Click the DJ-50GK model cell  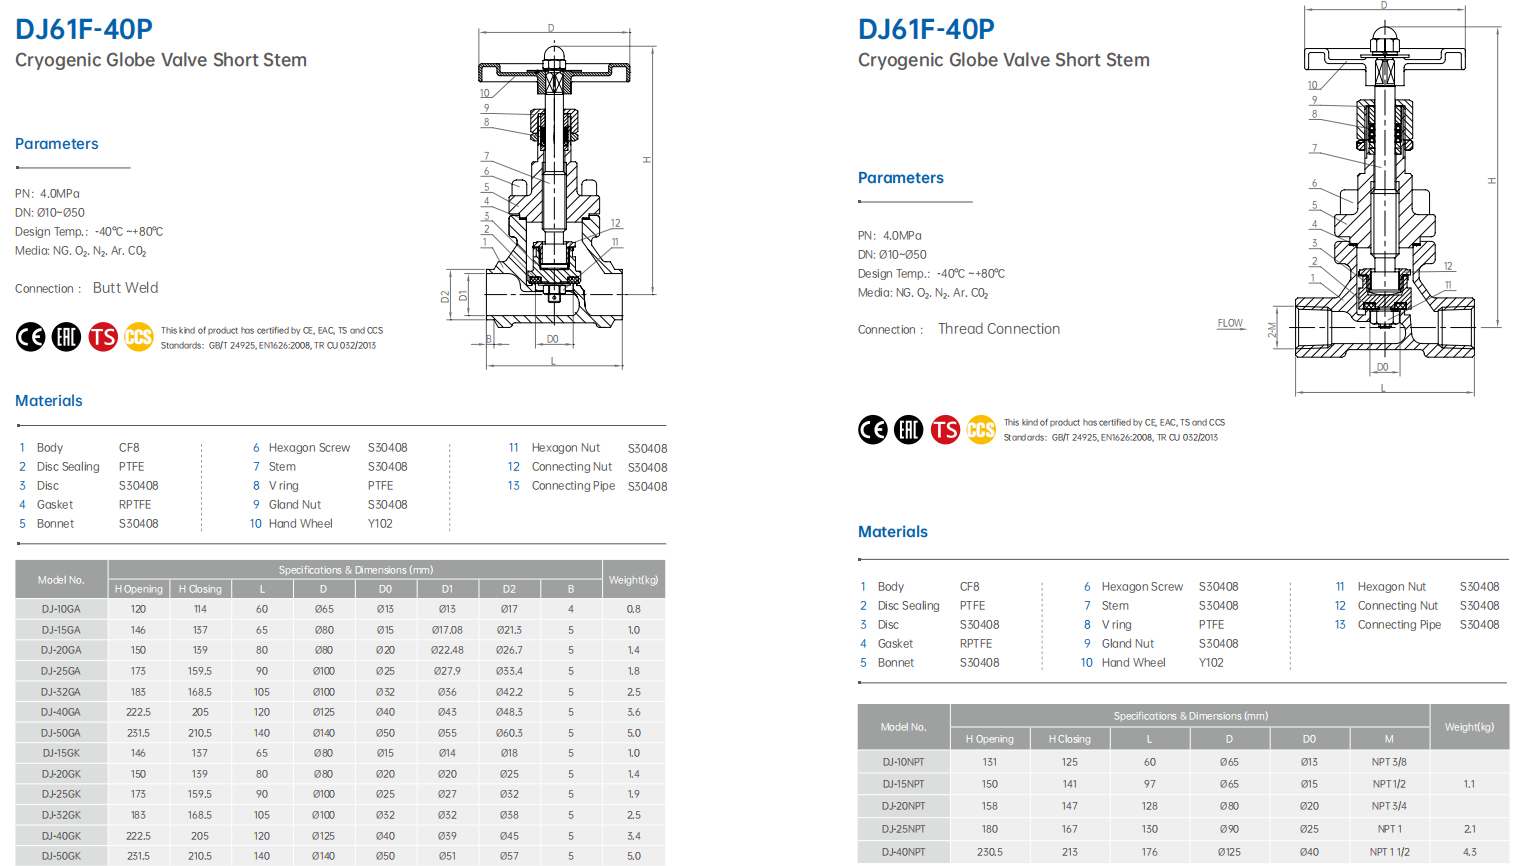point(61,856)
